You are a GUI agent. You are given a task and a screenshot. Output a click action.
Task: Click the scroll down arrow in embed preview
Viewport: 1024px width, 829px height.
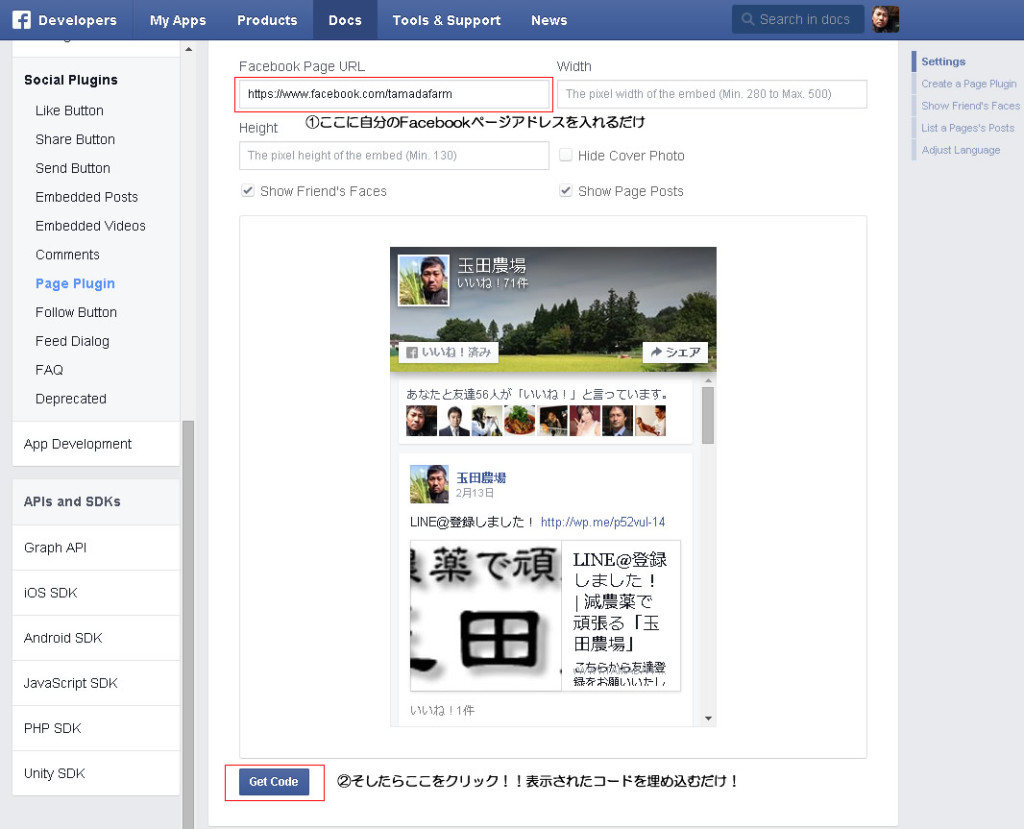[708, 718]
